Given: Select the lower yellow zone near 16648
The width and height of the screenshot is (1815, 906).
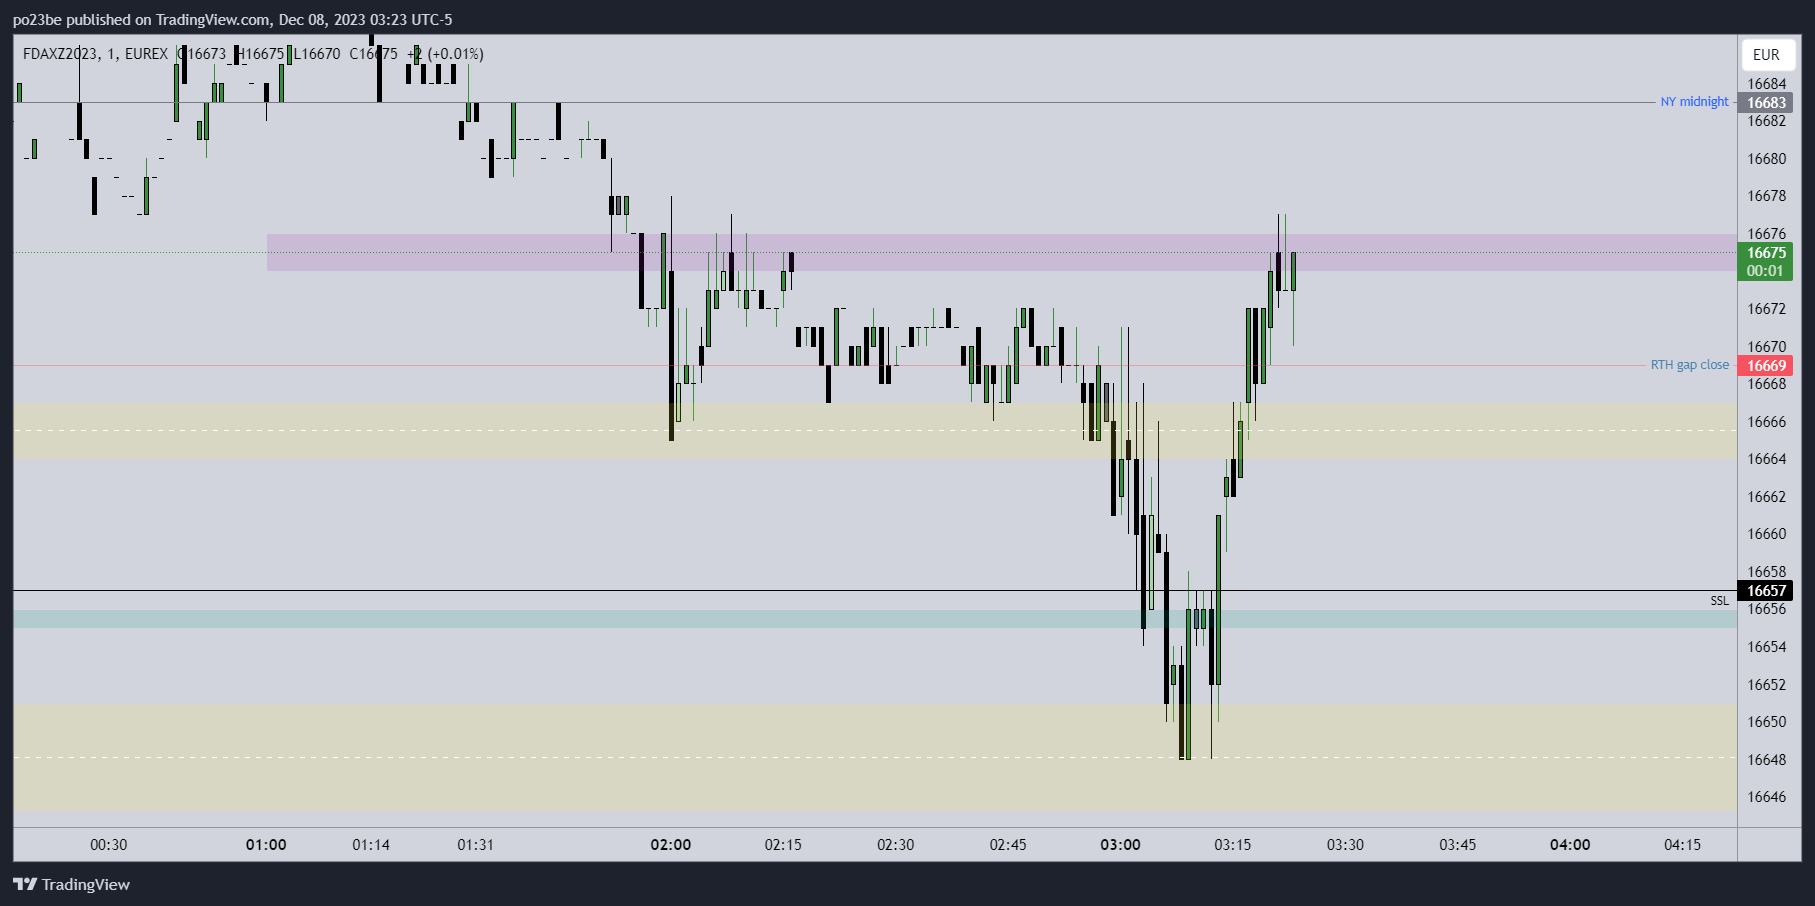Looking at the screenshot, I should click(600, 757).
